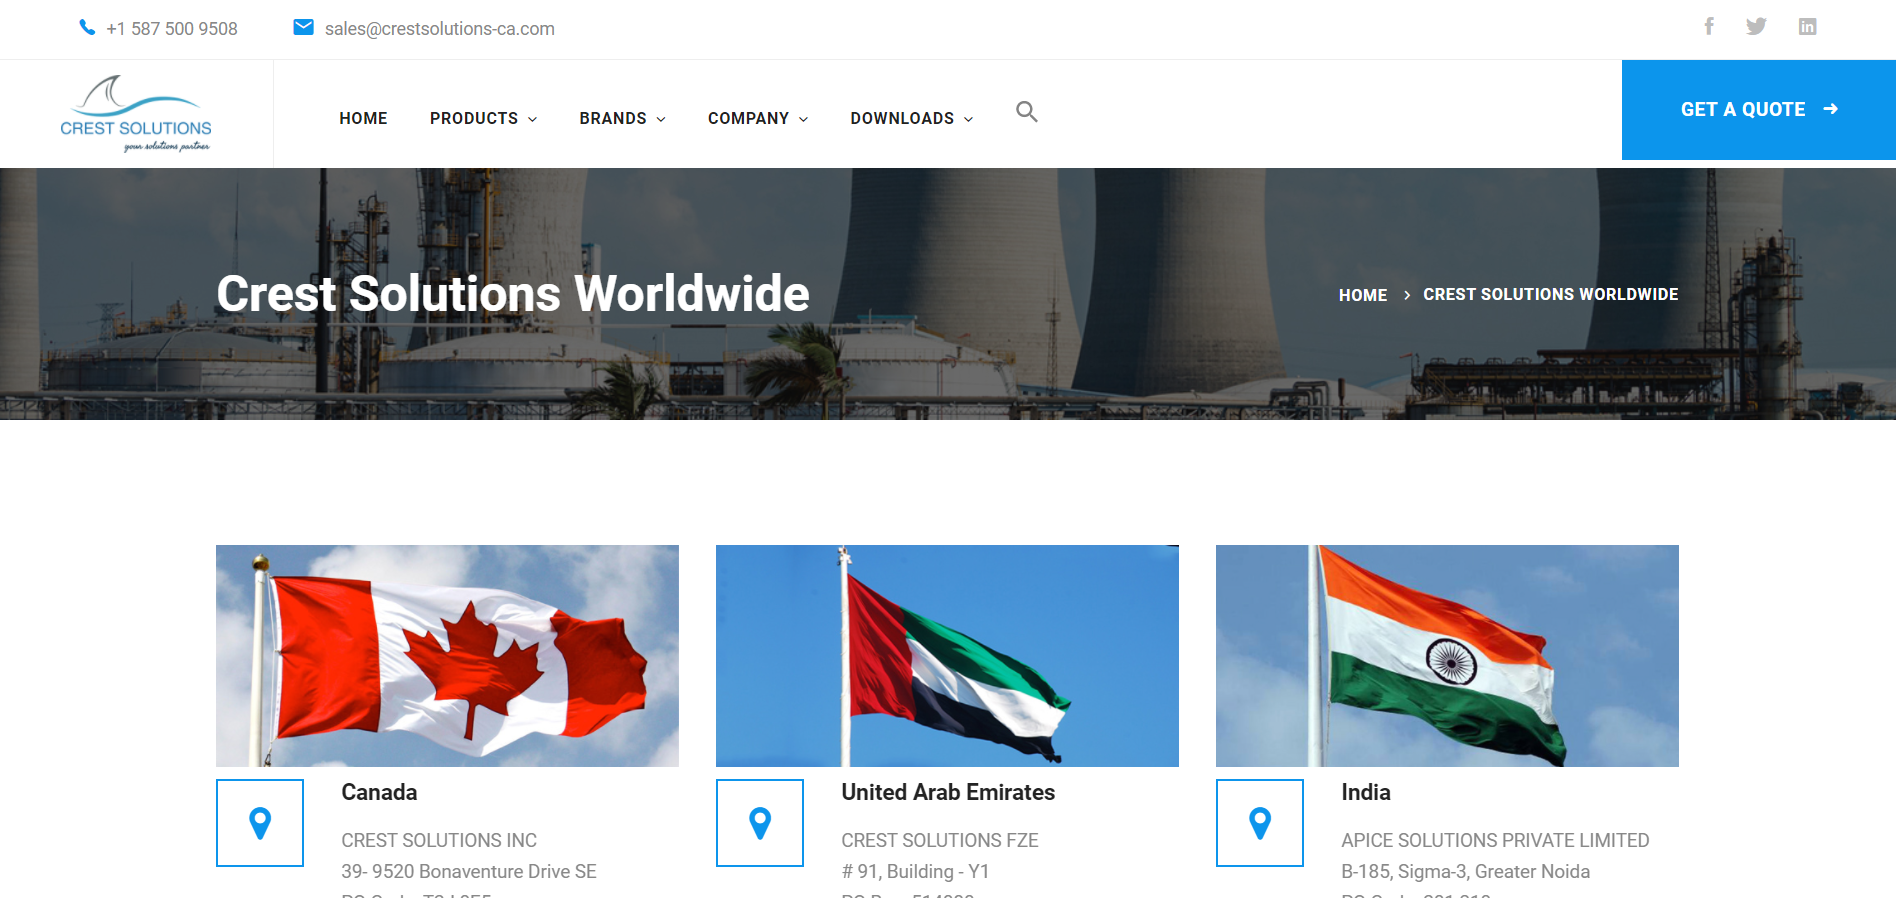Open the Brands menu item

[613, 118]
